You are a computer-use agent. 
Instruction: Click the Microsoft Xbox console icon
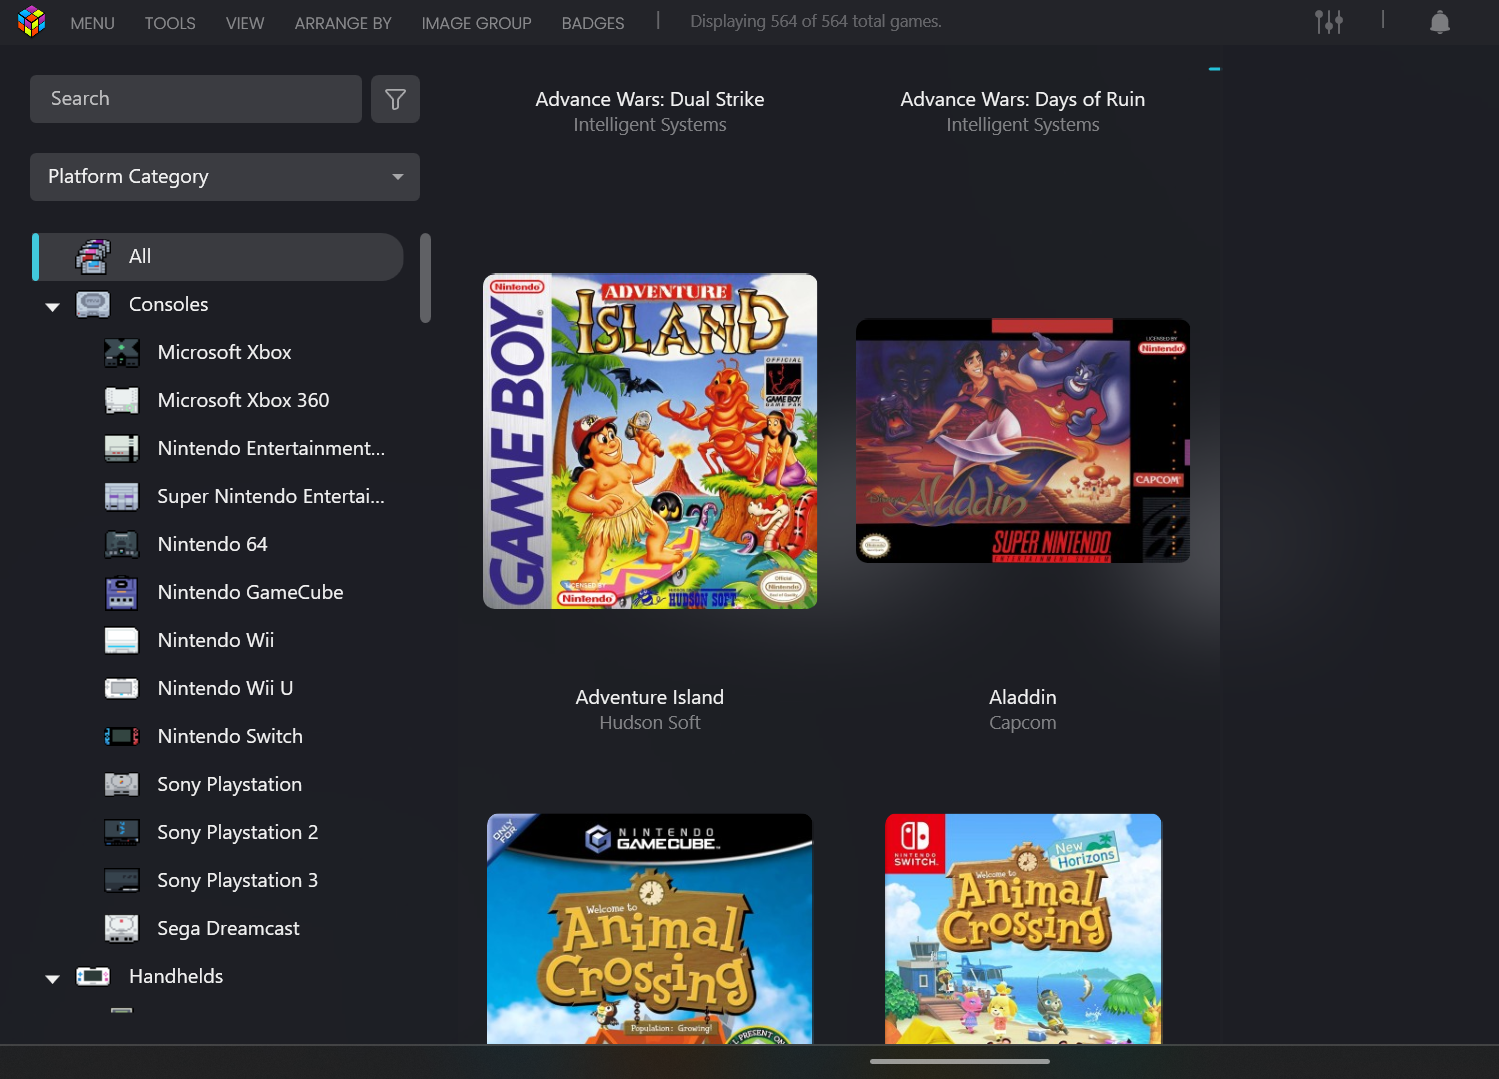click(x=122, y=352)
